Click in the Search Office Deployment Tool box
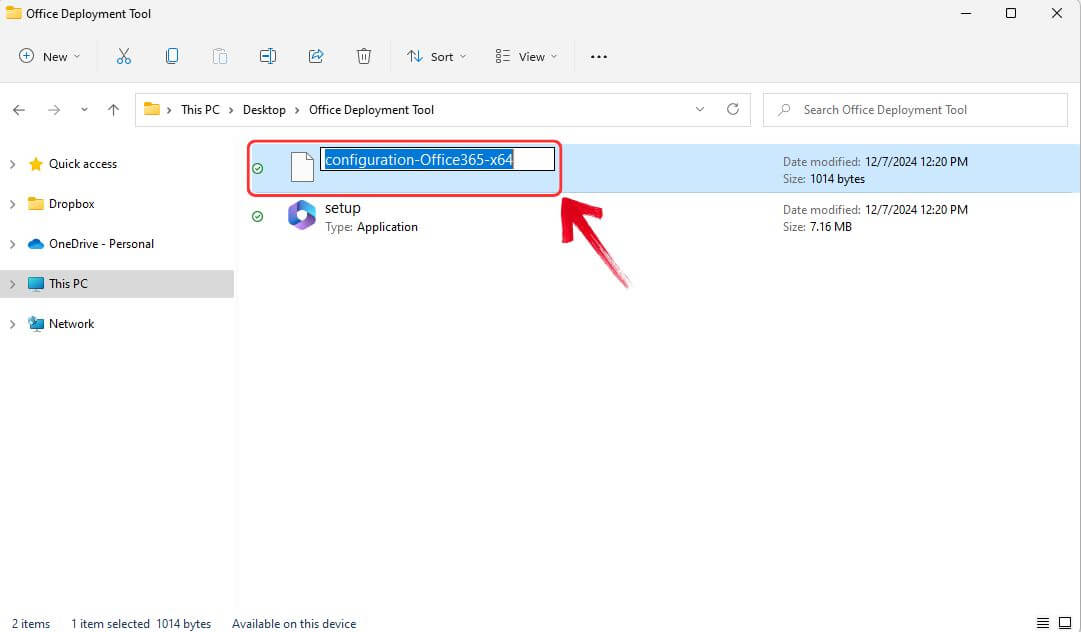This screenshot has height=632, width=1081. (x=915, y=110)
